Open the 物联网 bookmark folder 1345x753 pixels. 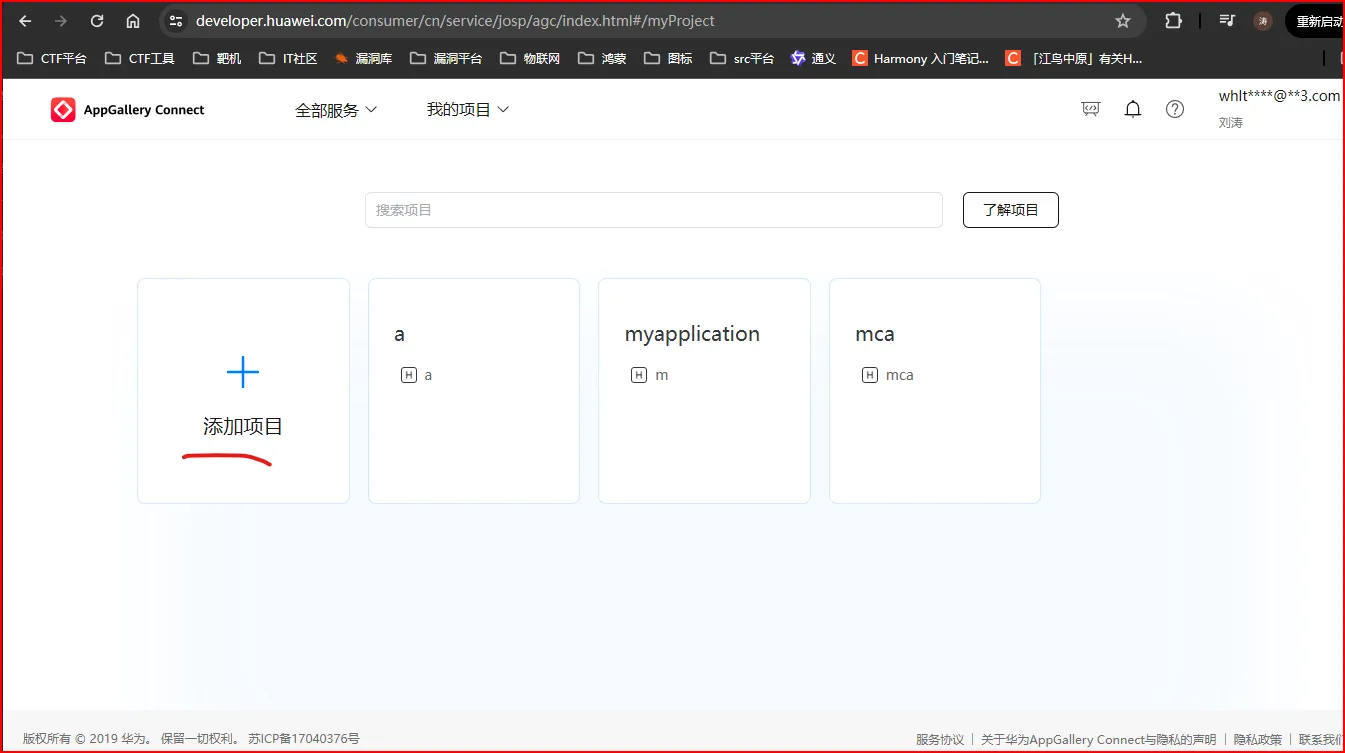[x=530, y=59]
